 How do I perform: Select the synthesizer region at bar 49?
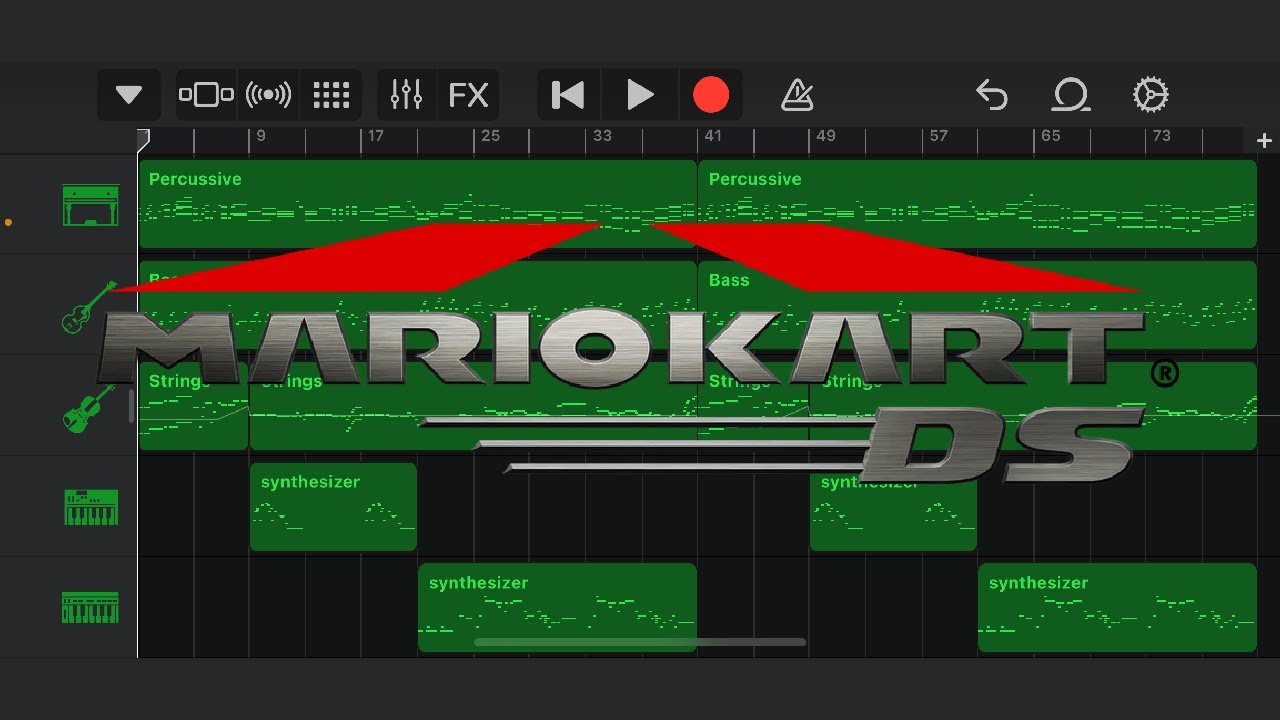893,506
